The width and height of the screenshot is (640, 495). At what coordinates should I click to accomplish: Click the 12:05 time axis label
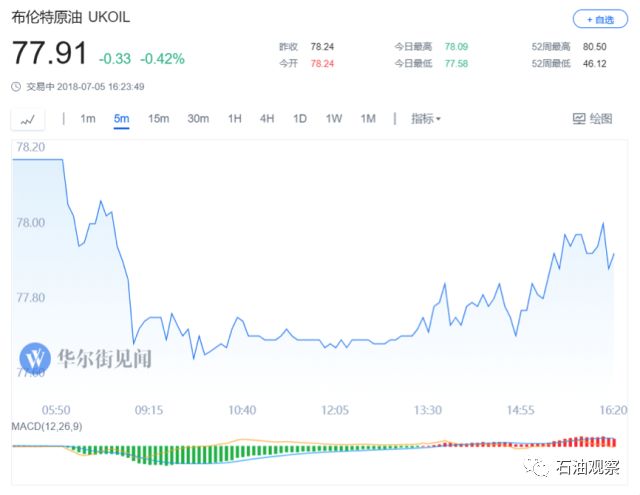point(335,410)
